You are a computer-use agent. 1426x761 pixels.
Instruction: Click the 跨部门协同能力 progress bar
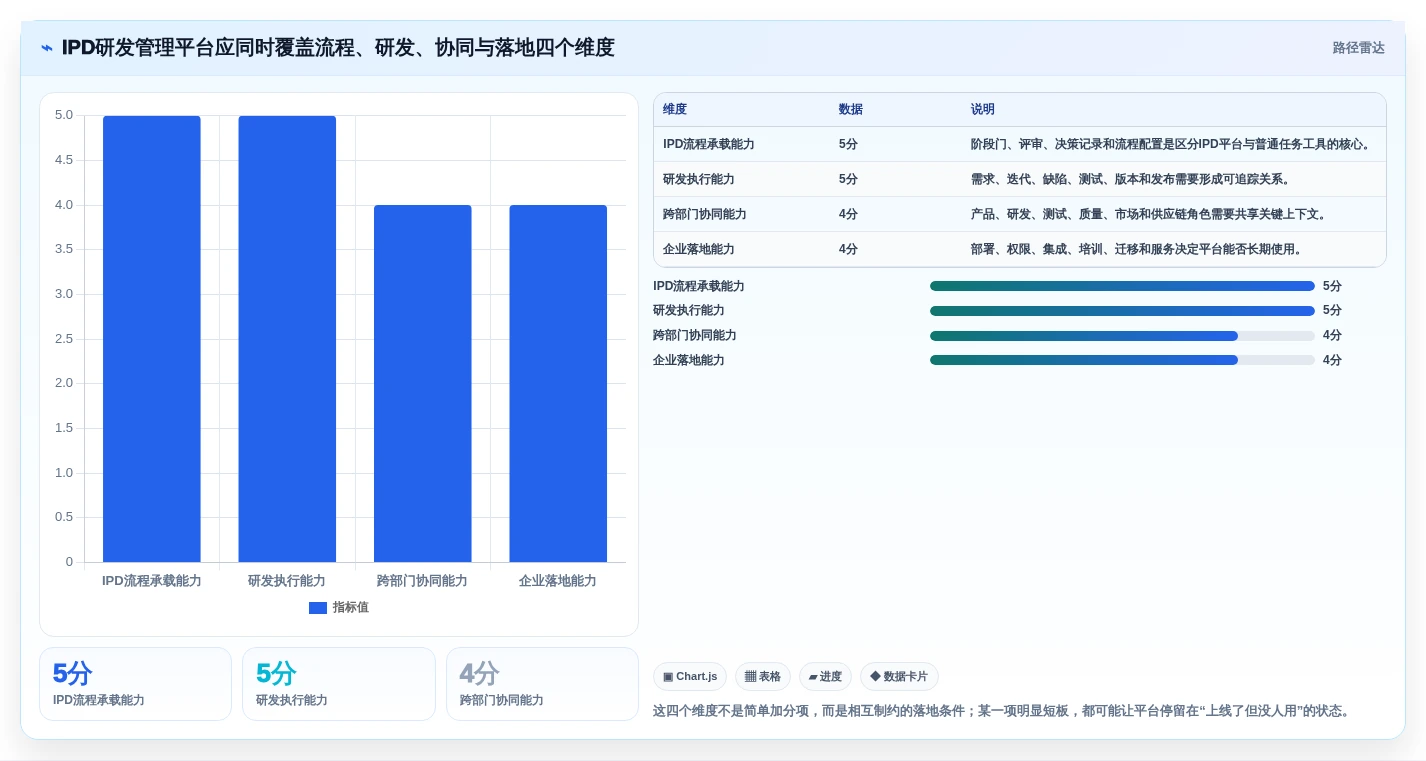click(x=1122, y=336)
